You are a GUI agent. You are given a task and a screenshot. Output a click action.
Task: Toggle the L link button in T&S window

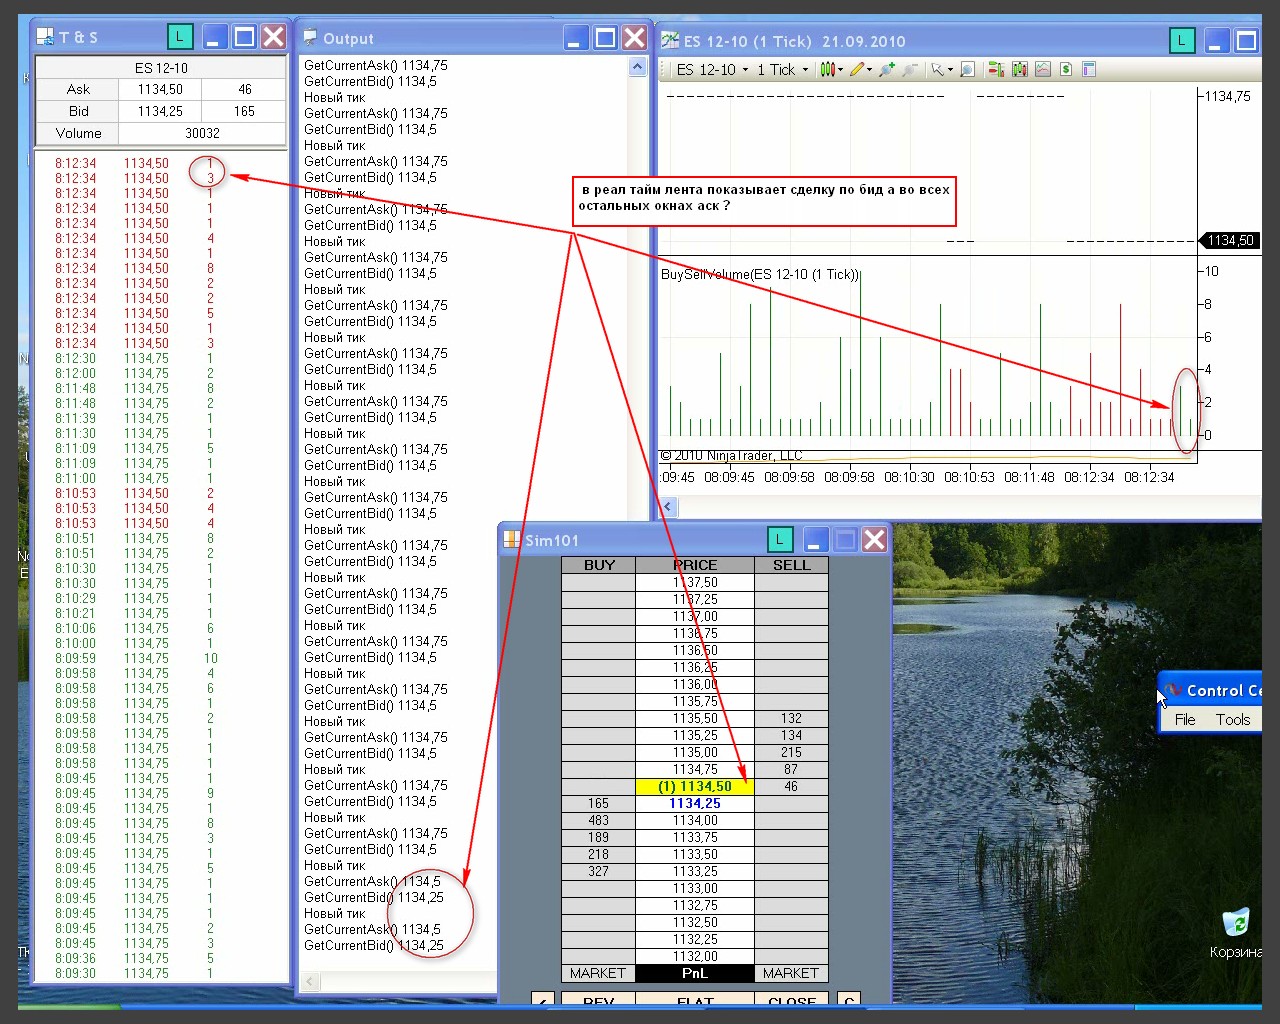click(179, 38)
